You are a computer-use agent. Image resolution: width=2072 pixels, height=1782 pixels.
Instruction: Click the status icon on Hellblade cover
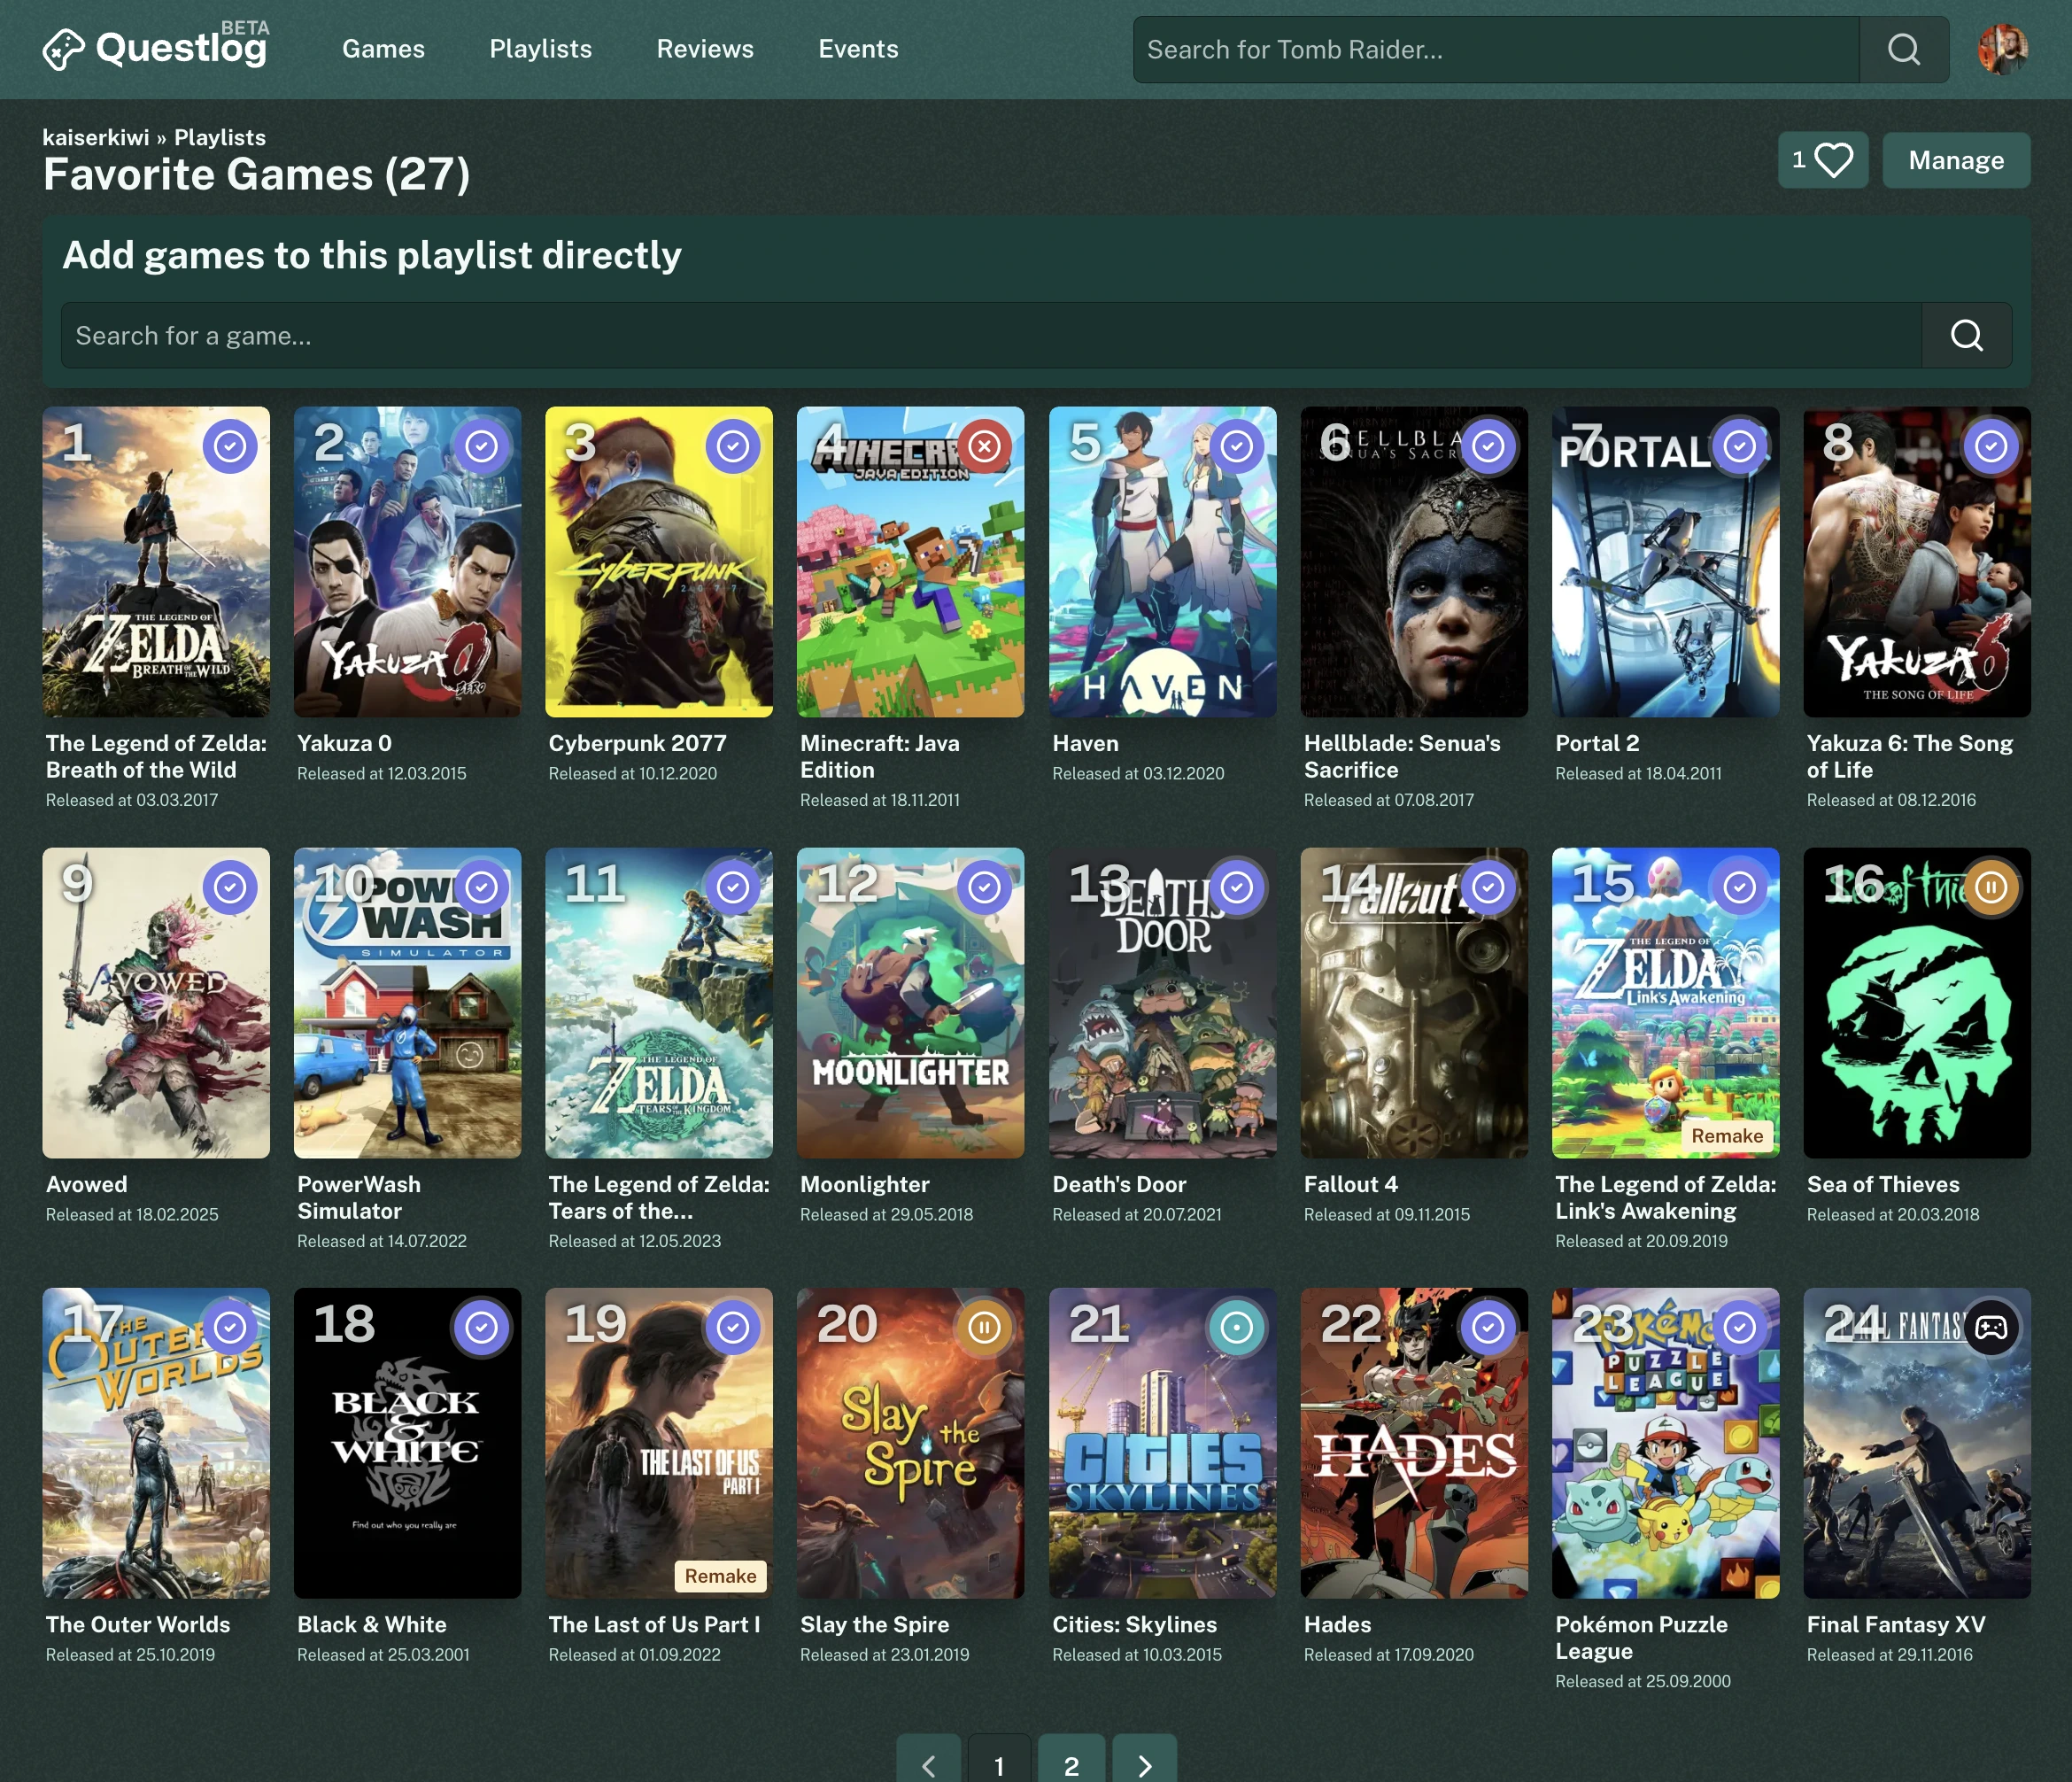1488,446
